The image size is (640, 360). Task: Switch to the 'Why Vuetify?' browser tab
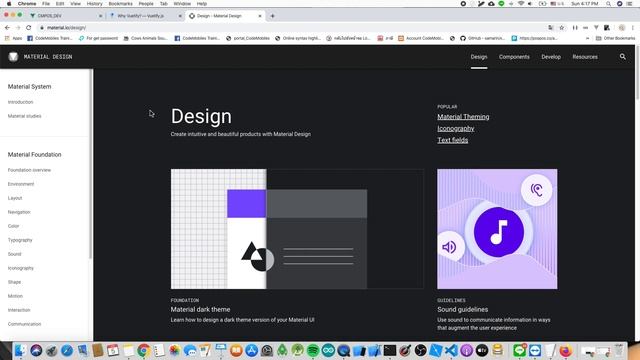pos(145,16)
